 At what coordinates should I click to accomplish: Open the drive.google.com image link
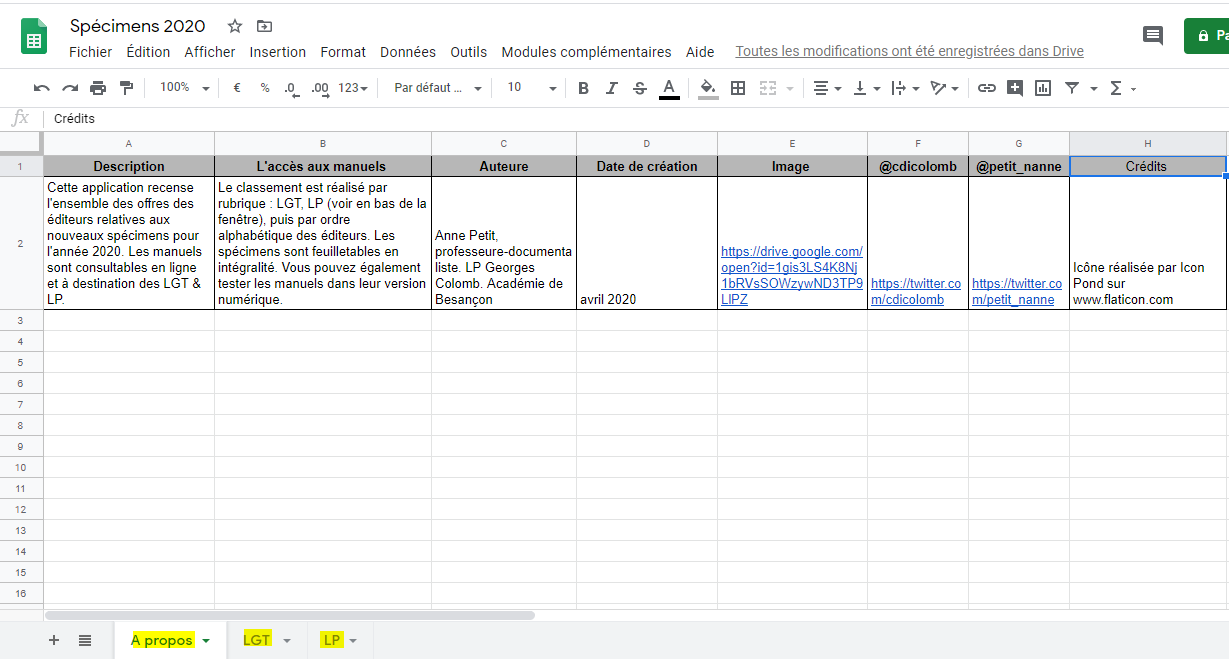792,275
